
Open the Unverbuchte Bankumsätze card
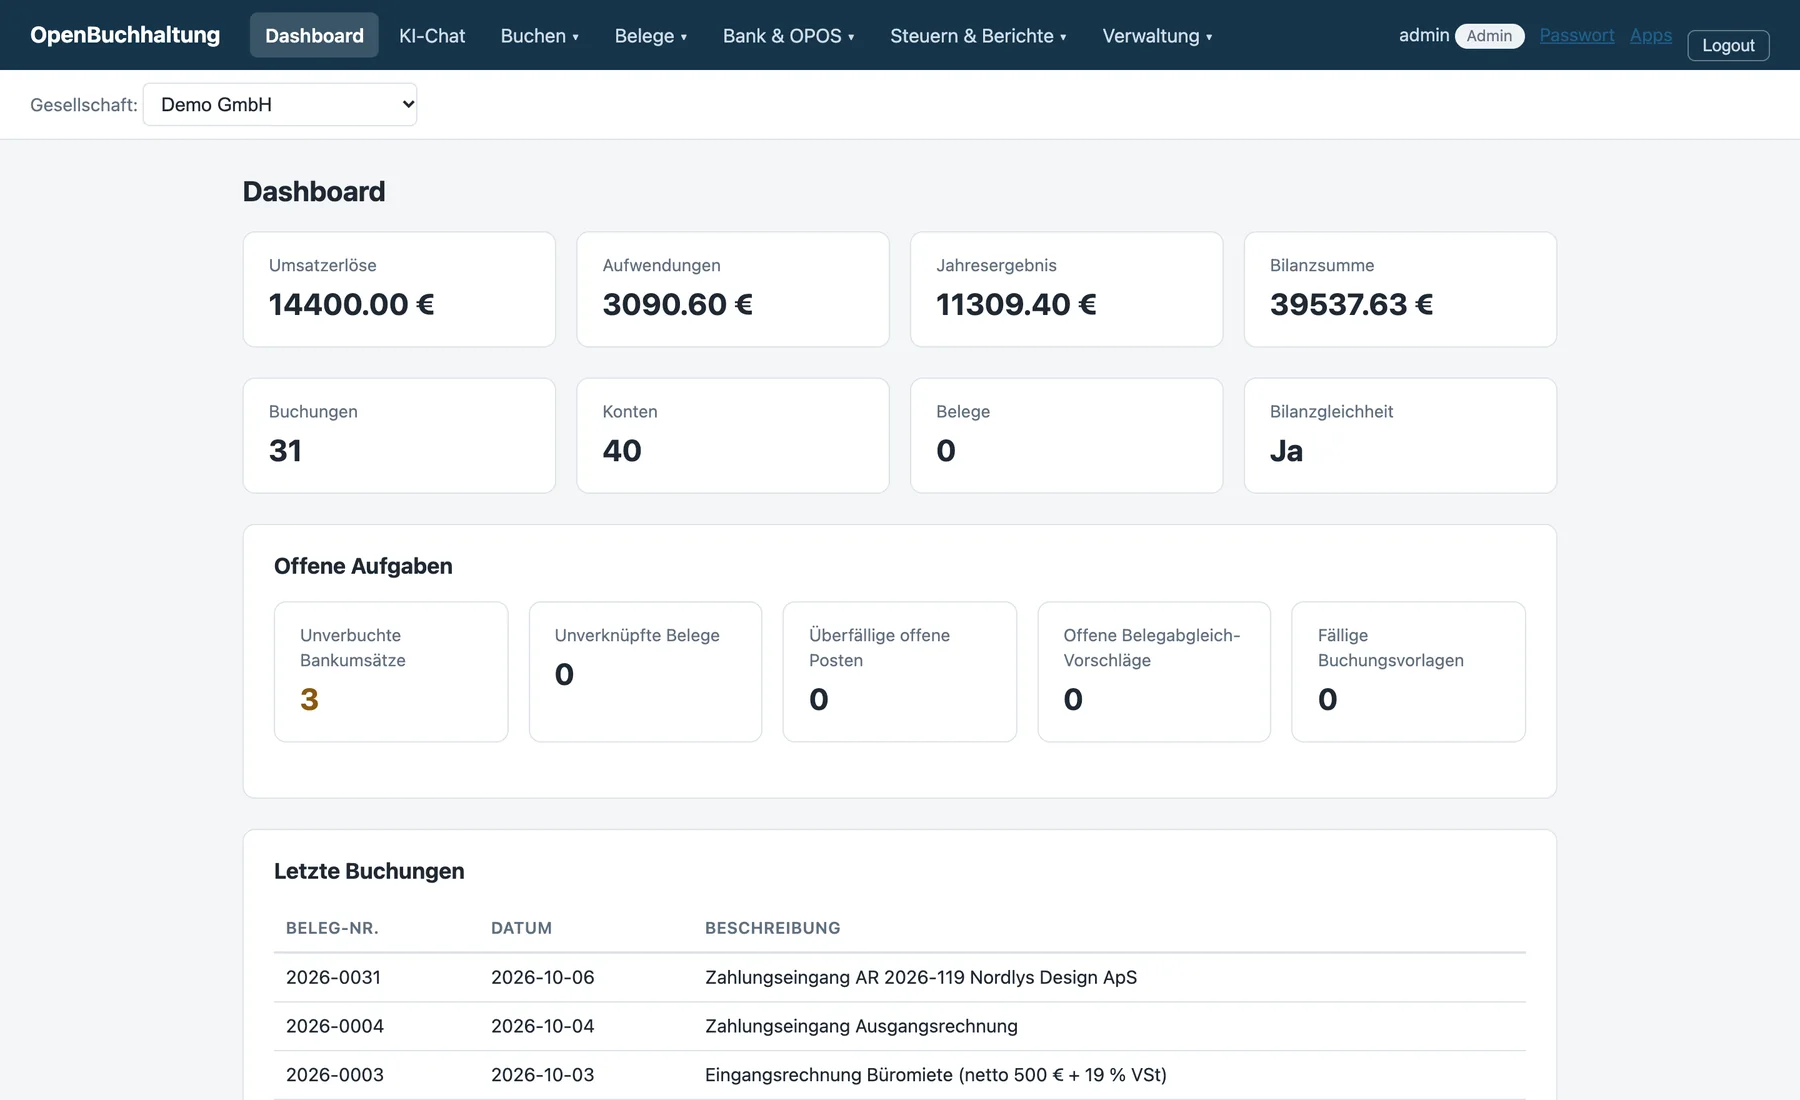(x=391, y=672)
